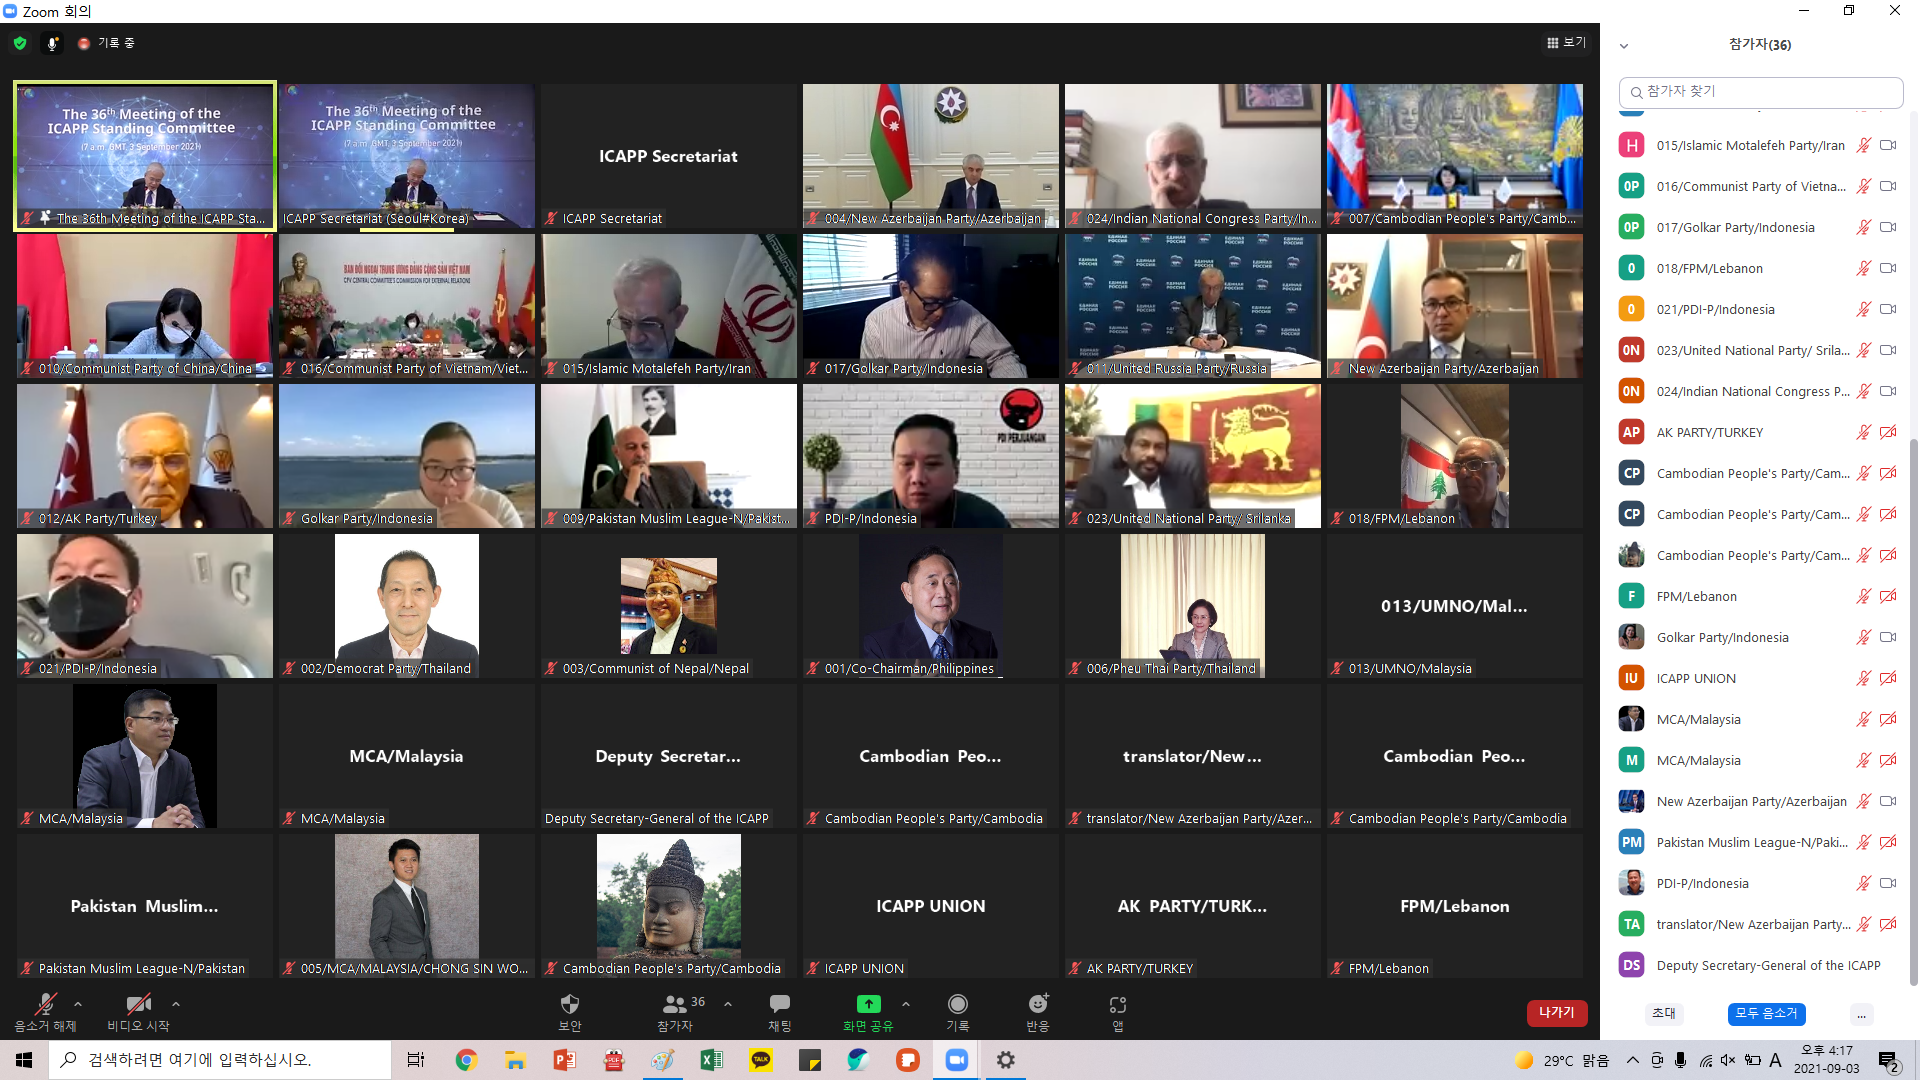Open Windows Start menu
1920x1080 pixels.
point(24,1060)
